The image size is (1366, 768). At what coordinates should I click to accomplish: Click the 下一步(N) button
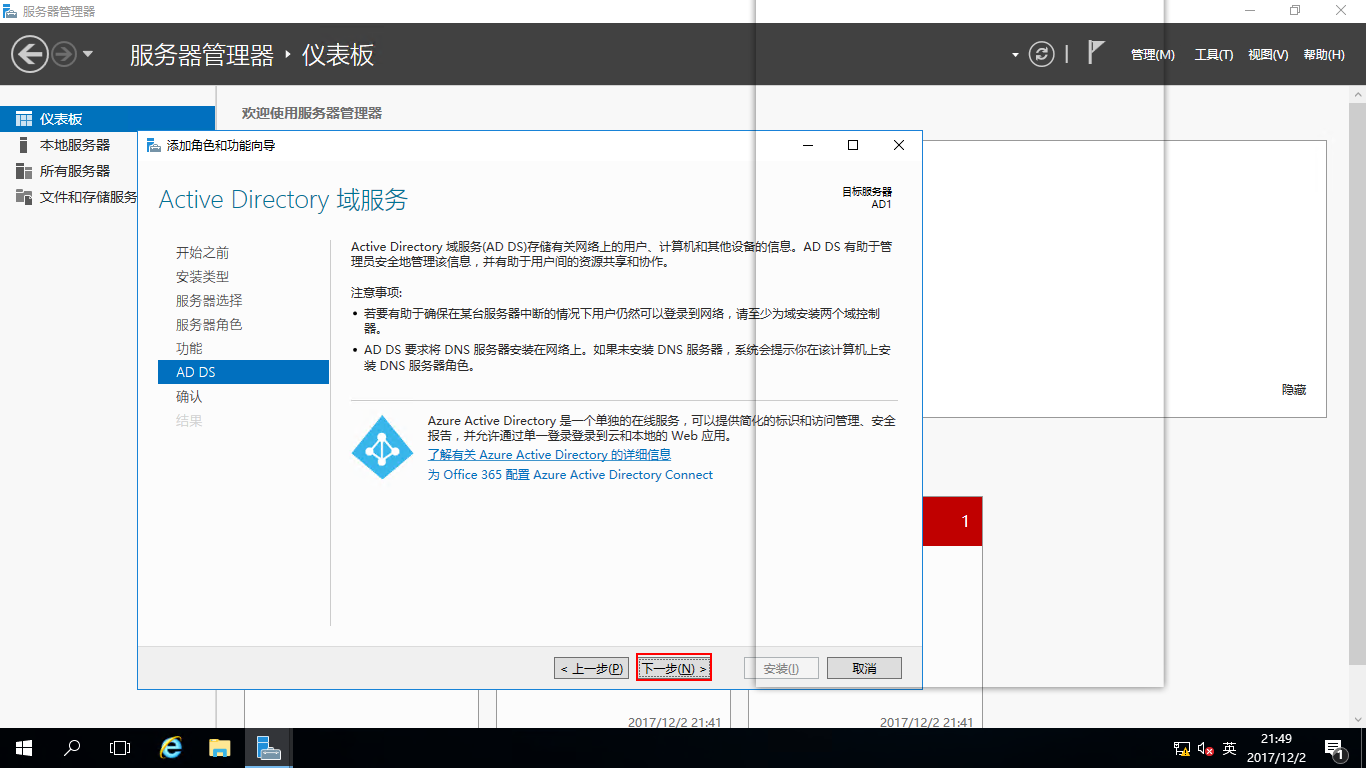(x=674, y=668)
